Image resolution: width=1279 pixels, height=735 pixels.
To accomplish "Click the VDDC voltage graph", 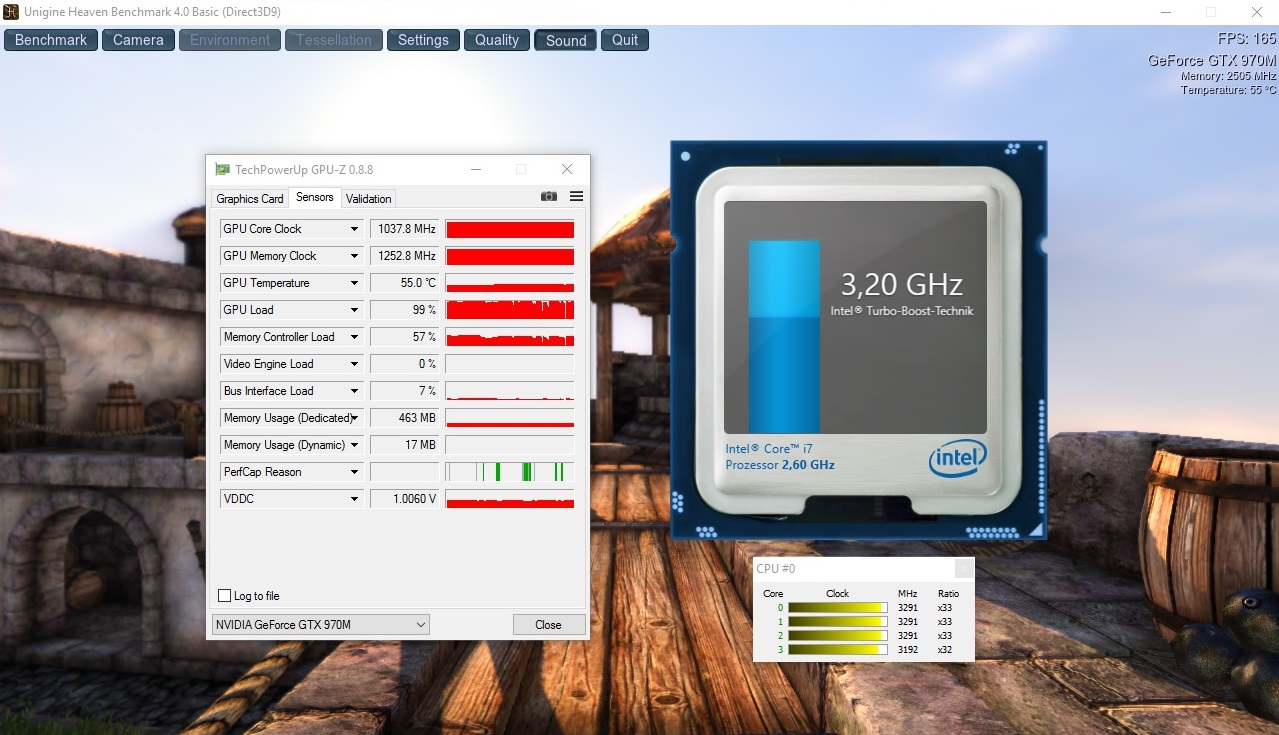I will pos(510,499).
